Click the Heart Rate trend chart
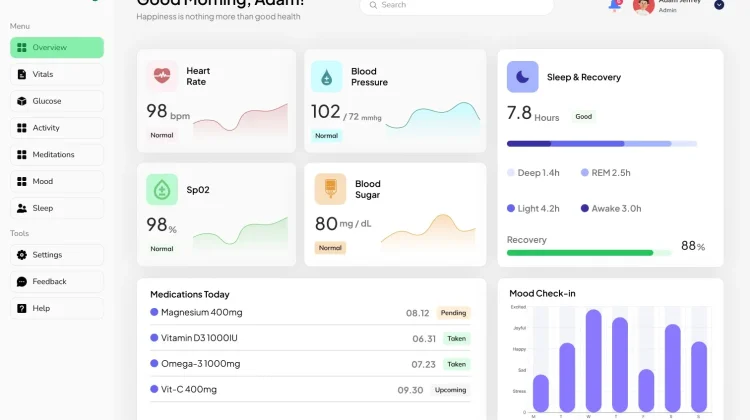The image size is (750, 420). click(241, 122)
